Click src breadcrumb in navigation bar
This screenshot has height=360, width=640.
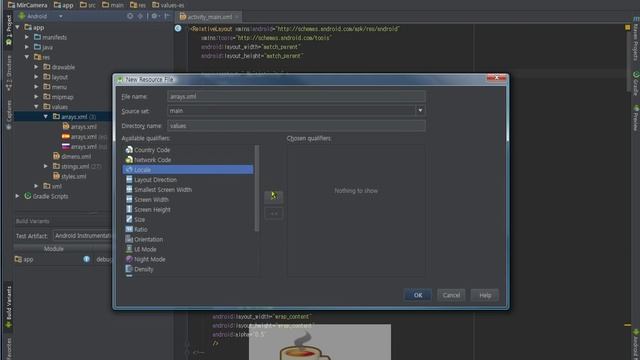[x=87, y=5]
